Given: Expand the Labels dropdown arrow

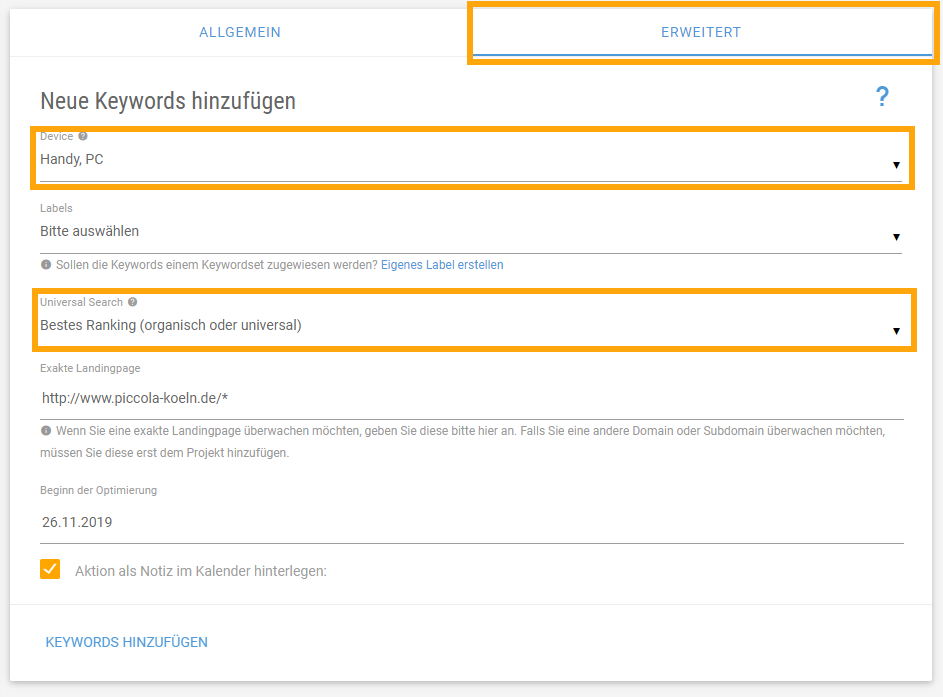Looking at the screenshot, I should (x=896, y=237).
